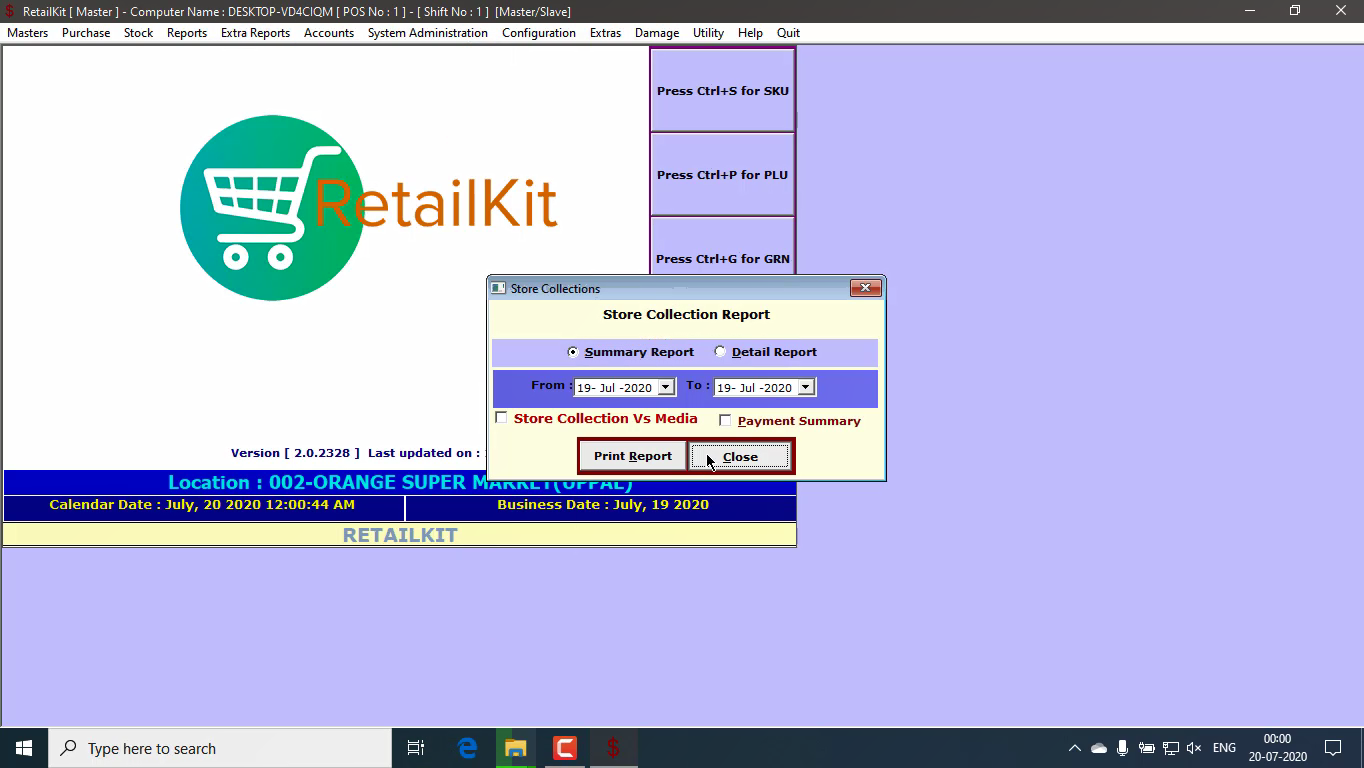1364x768 pixels.
Task: Open the Configuration menu
Action: pos(539,33)
